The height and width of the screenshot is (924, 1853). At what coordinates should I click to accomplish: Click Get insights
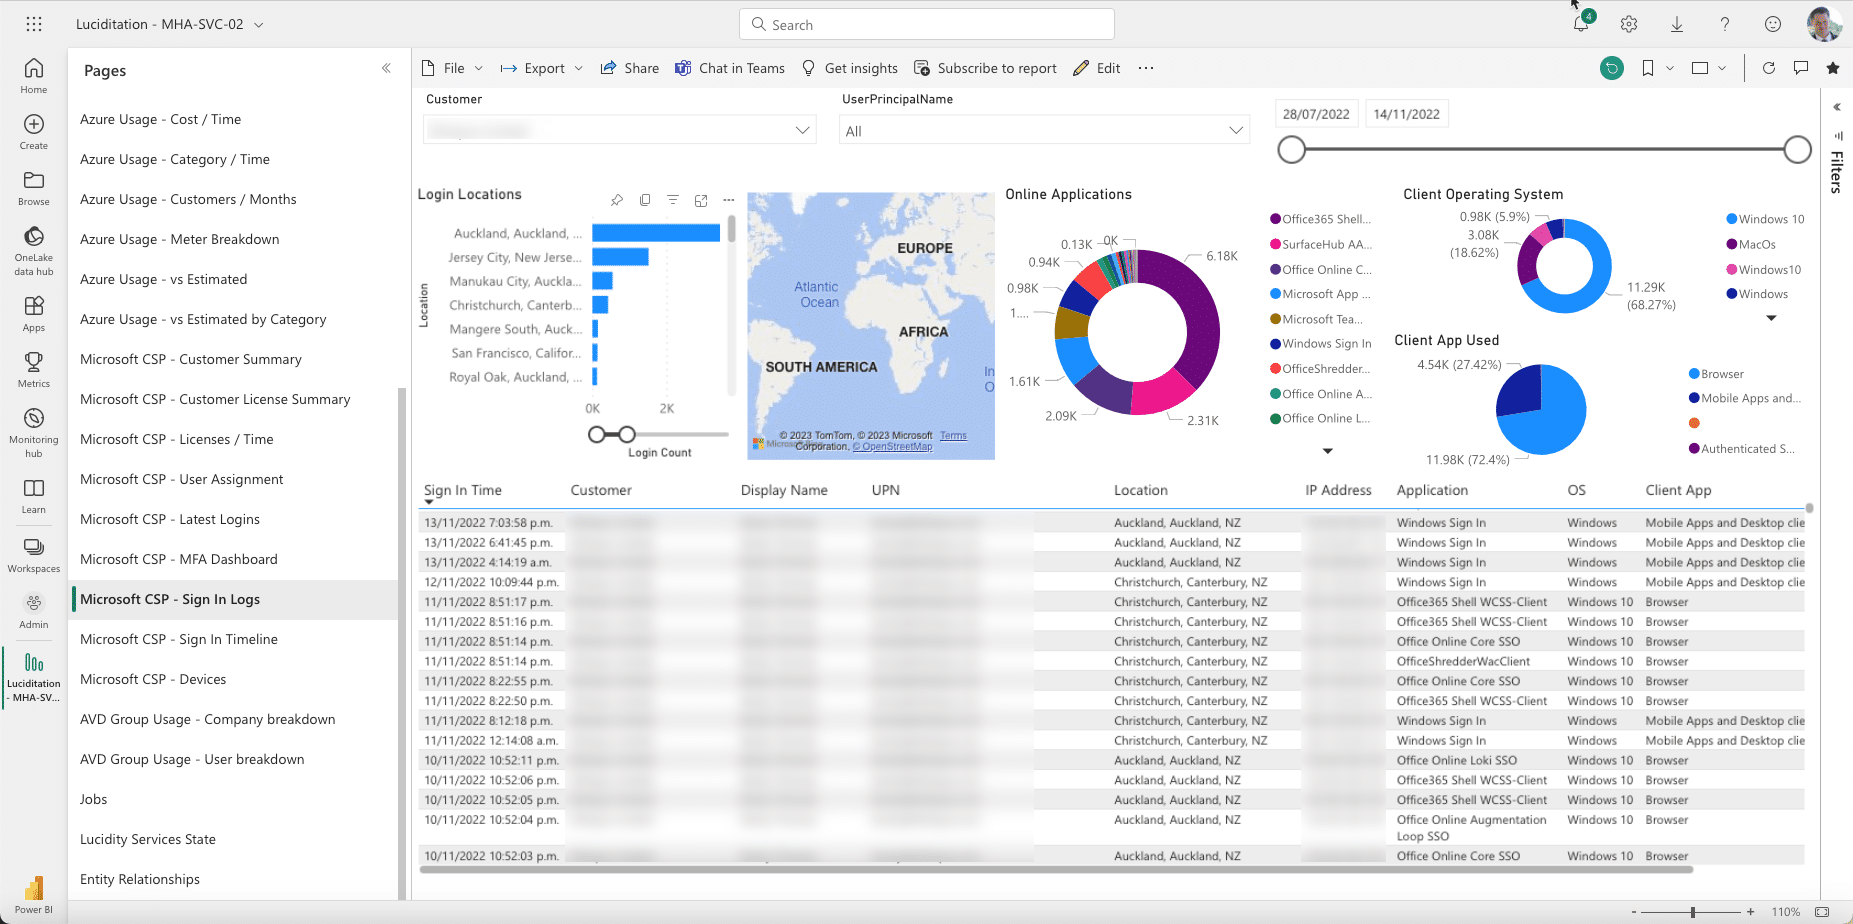coord(850,68)
